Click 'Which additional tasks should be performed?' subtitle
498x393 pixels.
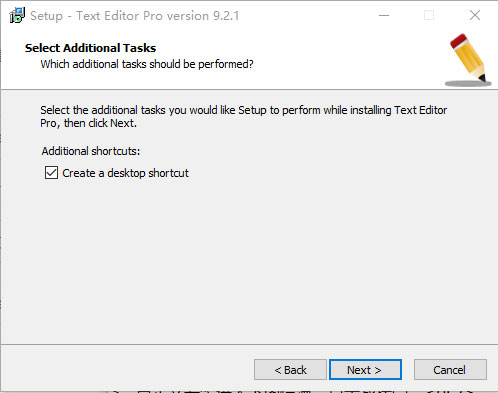(x=147, y=64)
